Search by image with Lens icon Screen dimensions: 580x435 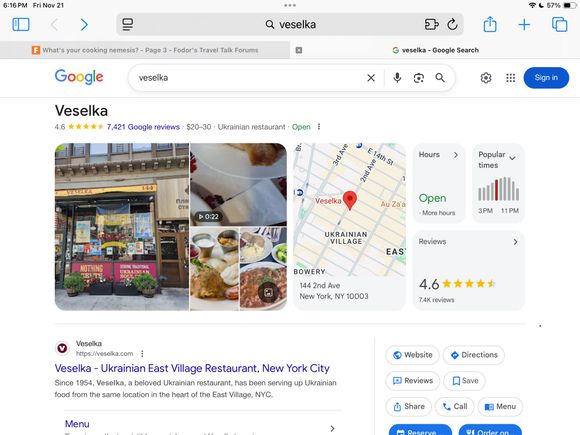click(x=419, y=78)
